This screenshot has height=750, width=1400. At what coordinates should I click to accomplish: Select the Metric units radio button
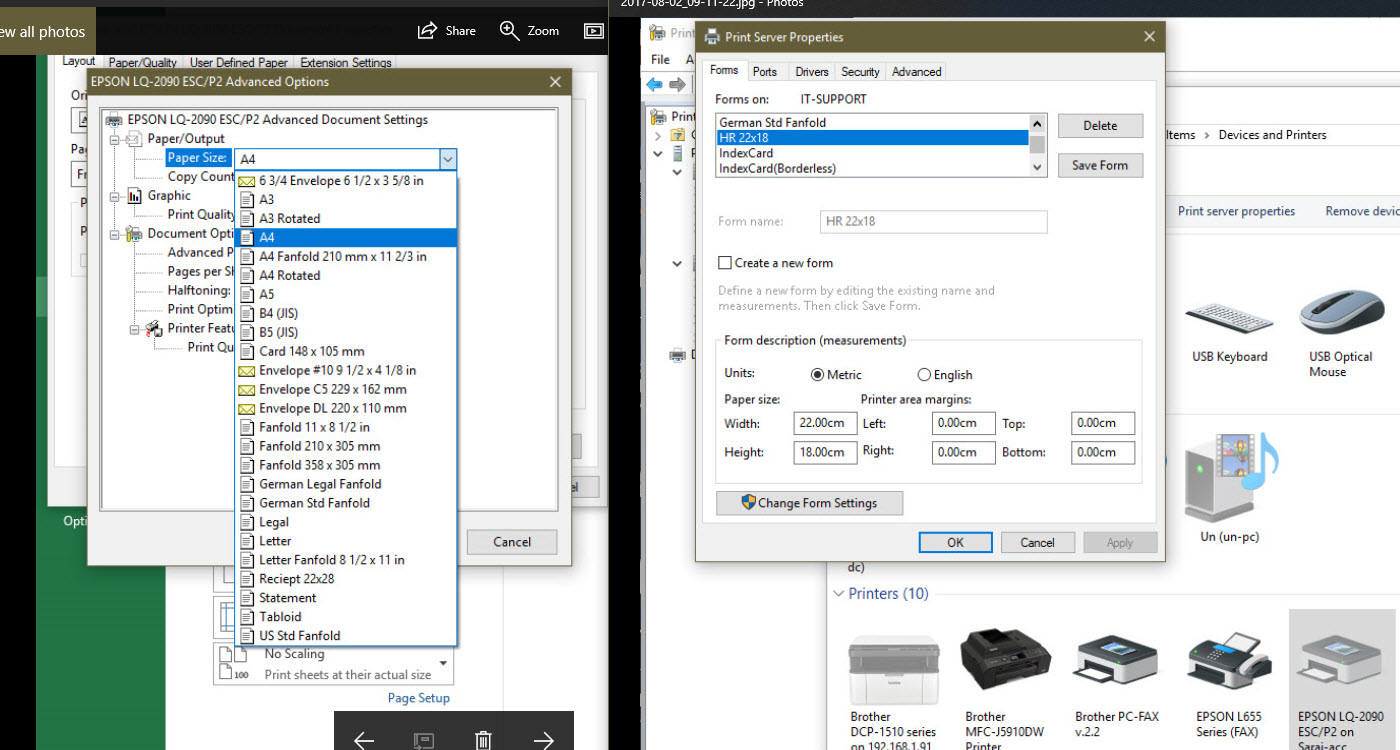pos(817,375)
